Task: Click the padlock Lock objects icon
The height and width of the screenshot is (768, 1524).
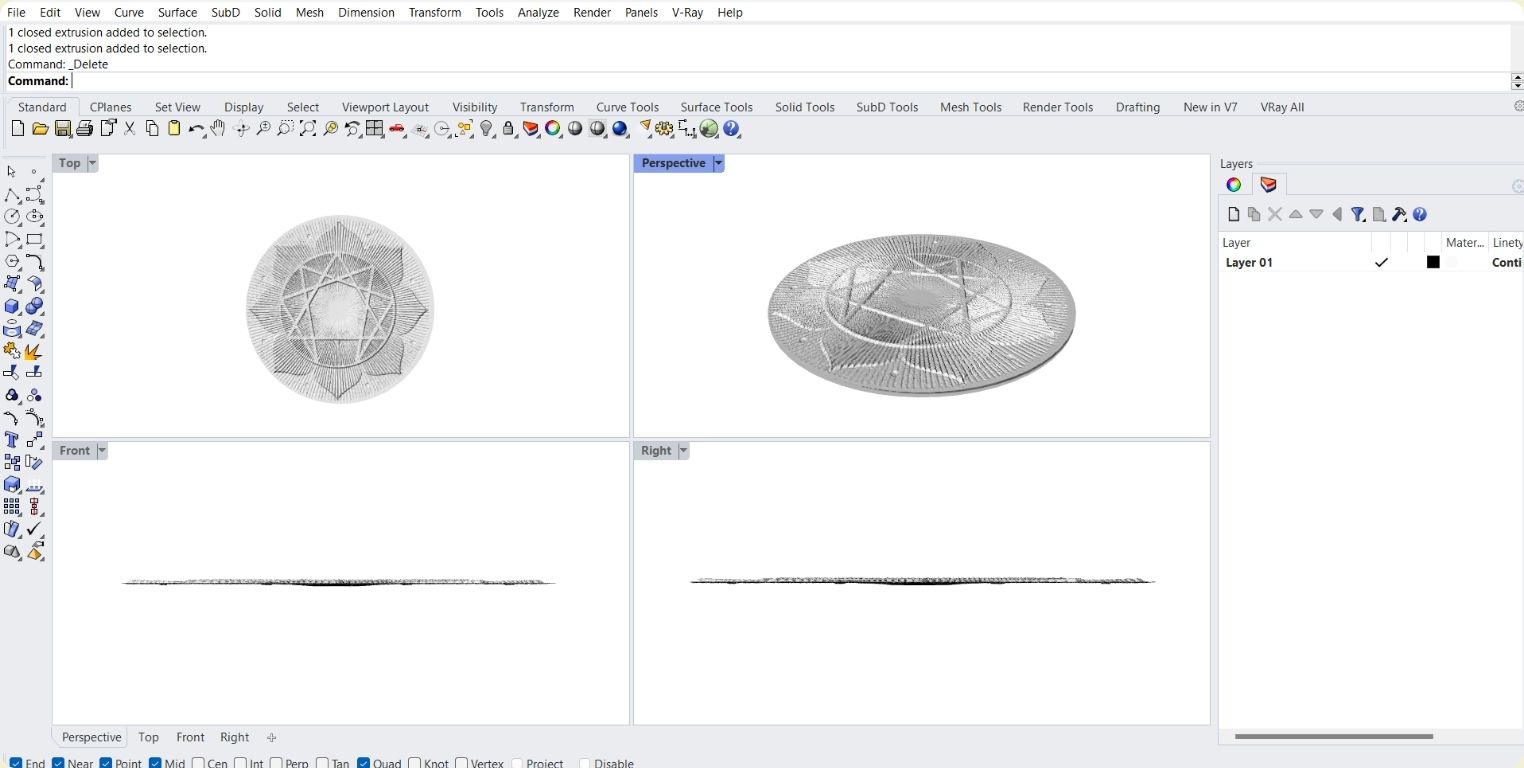Action: click(509, 129)
